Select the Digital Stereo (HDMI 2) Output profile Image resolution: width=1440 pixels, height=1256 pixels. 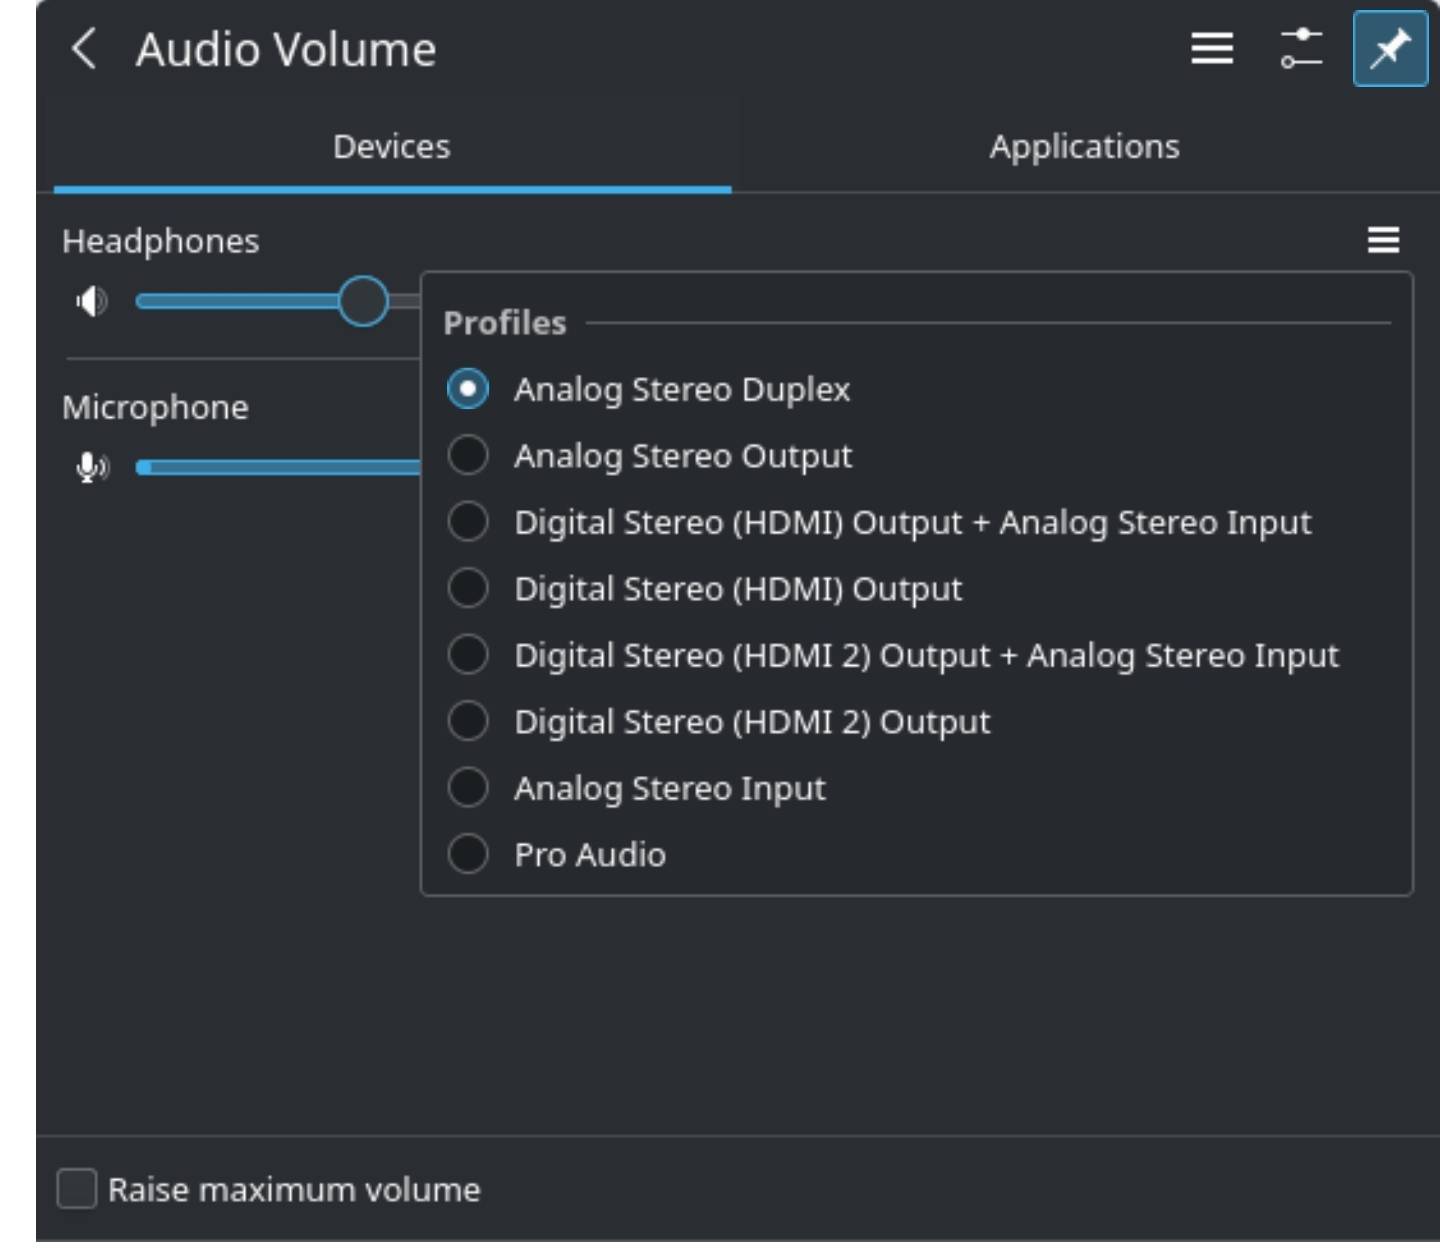click(x=468, y=722)
